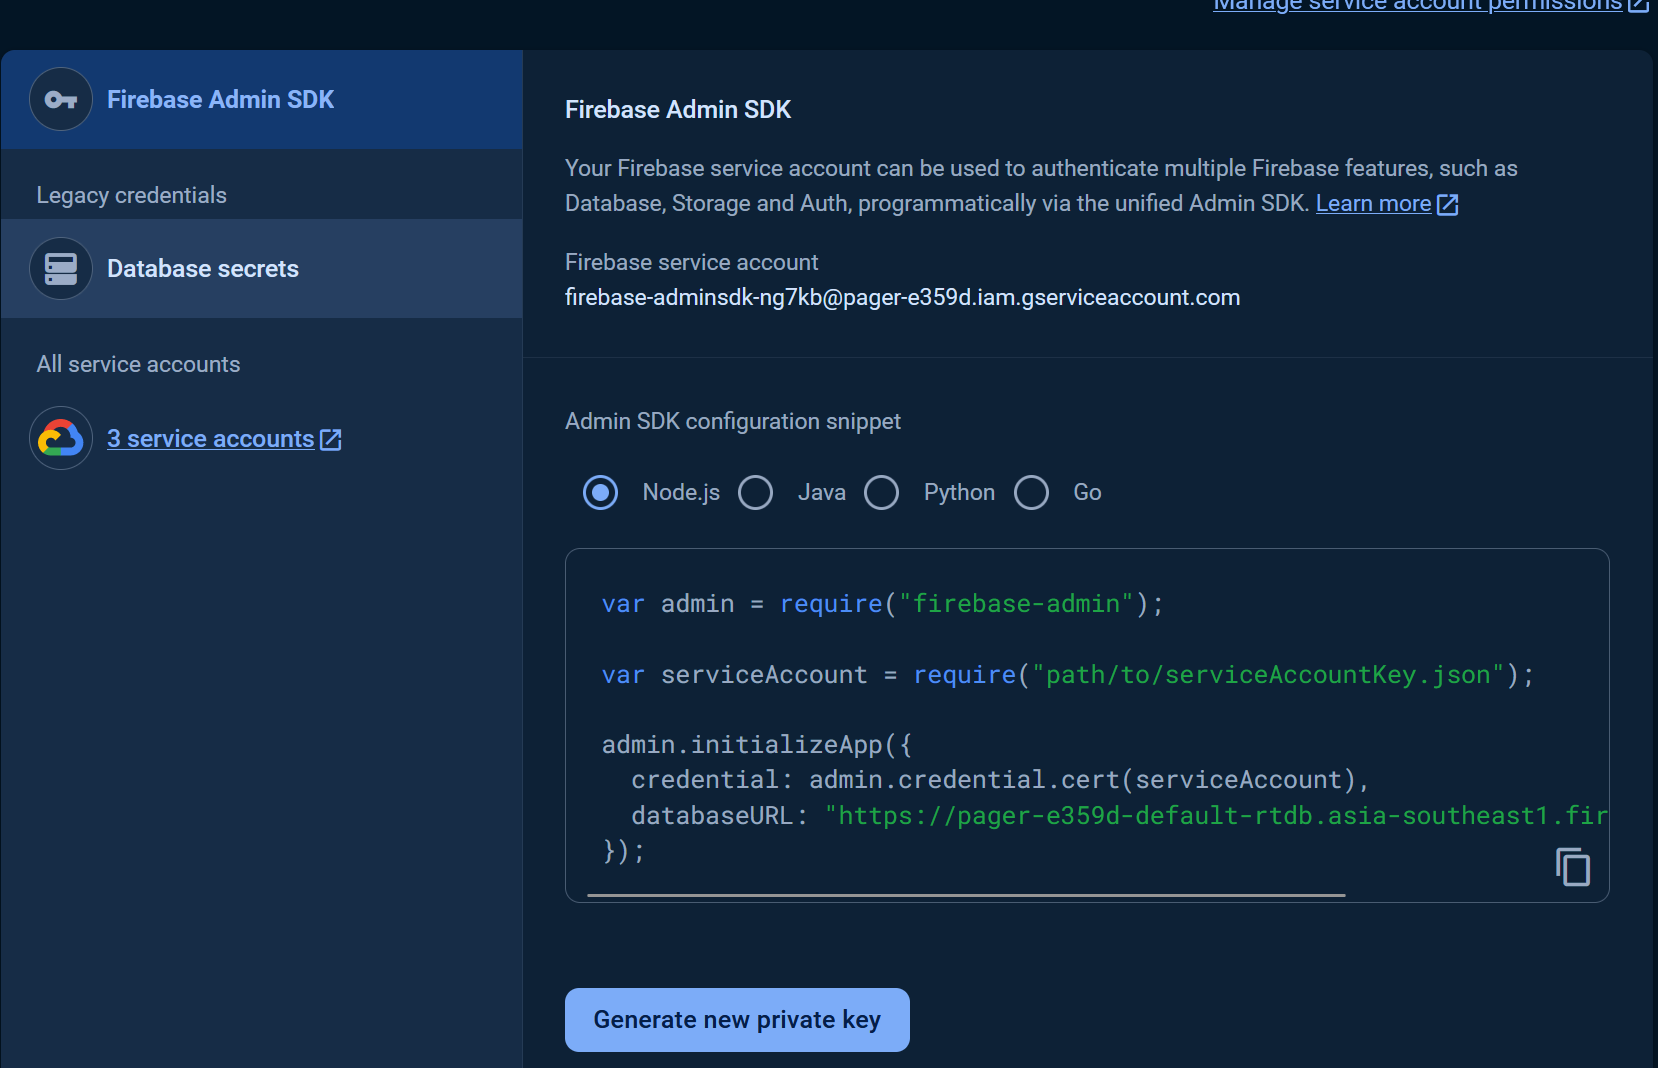The height and width of the screenshot is (1068, 1658).
Task: Pick the Go radio button
Action: [1031, 492]
